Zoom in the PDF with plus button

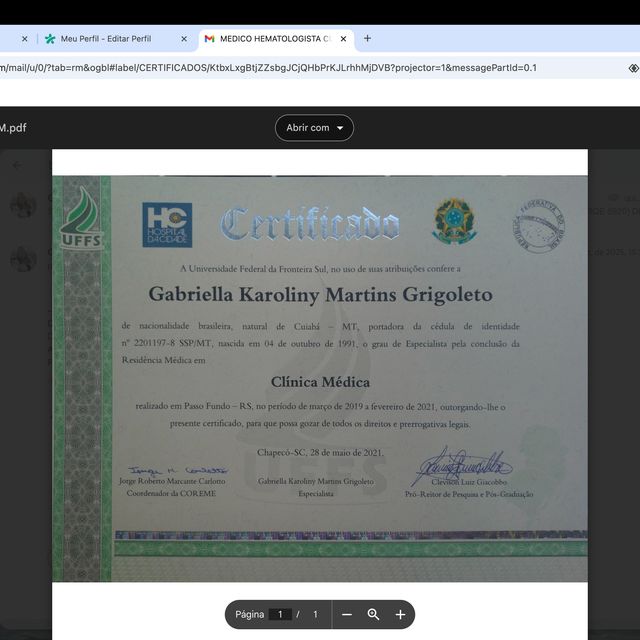coord(400,614)
